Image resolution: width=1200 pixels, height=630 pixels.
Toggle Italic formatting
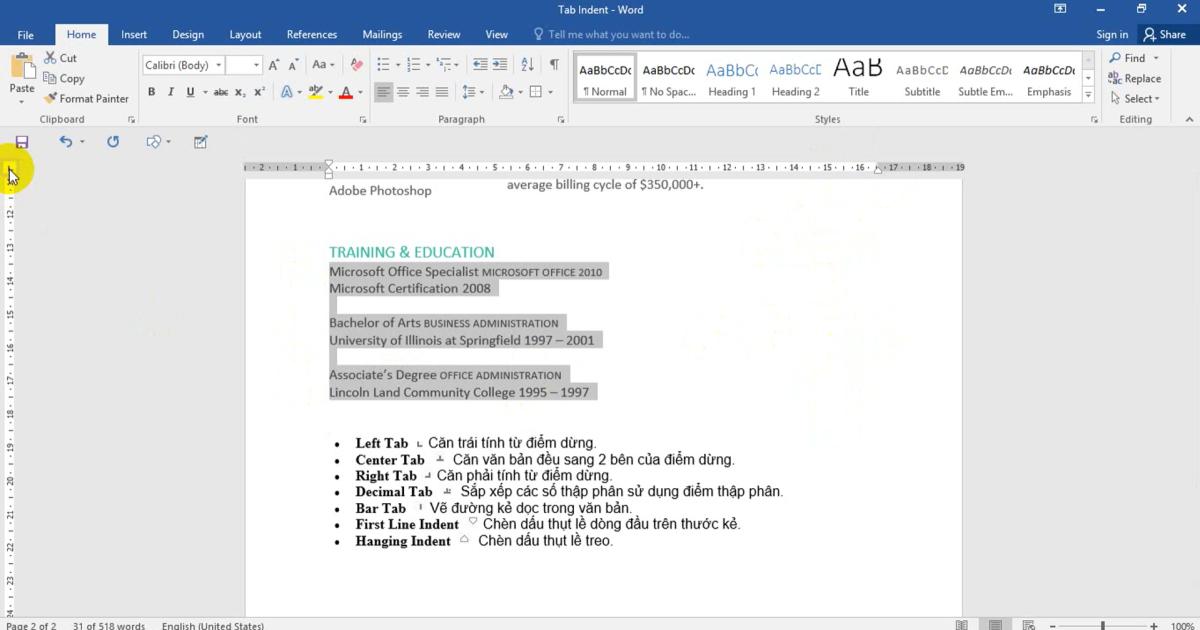(170, 92)
